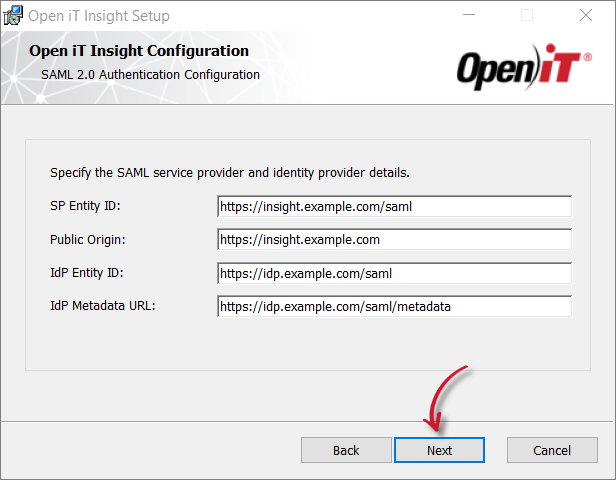
Task: Click the 'SP Entity ID:' label
Action: pos(85,206)
